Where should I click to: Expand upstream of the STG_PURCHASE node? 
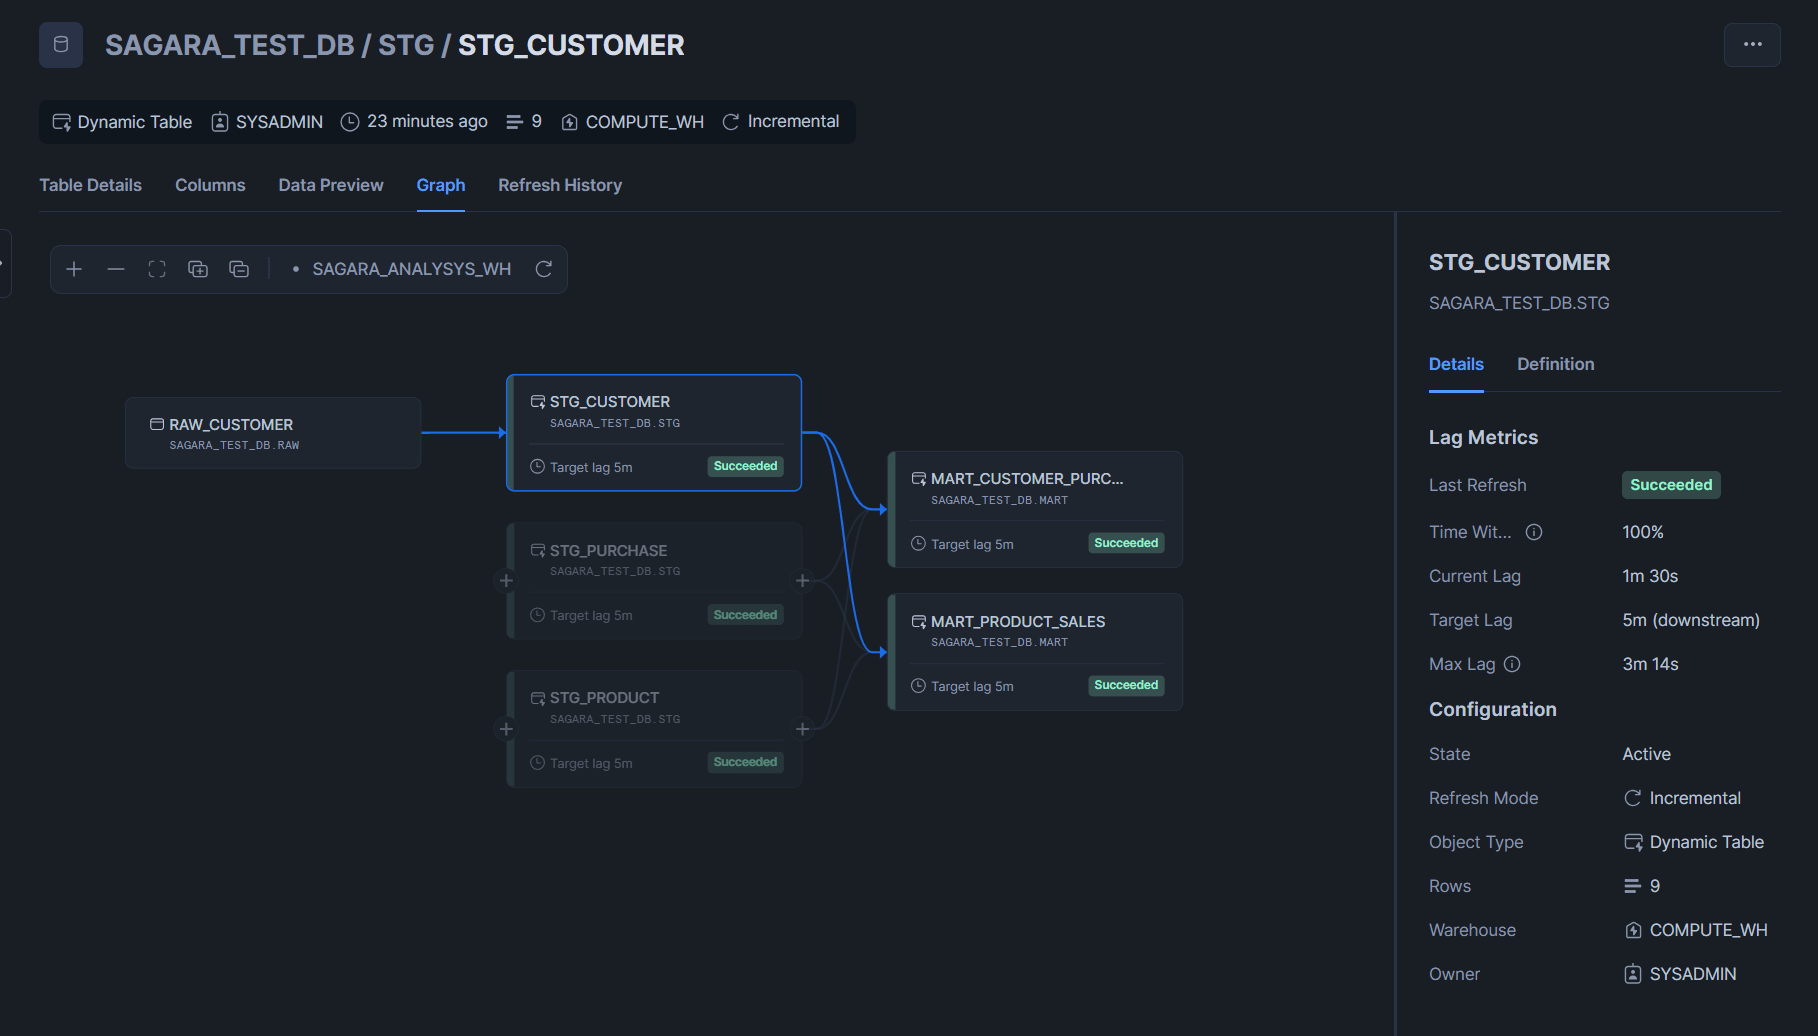click(506, 581)
